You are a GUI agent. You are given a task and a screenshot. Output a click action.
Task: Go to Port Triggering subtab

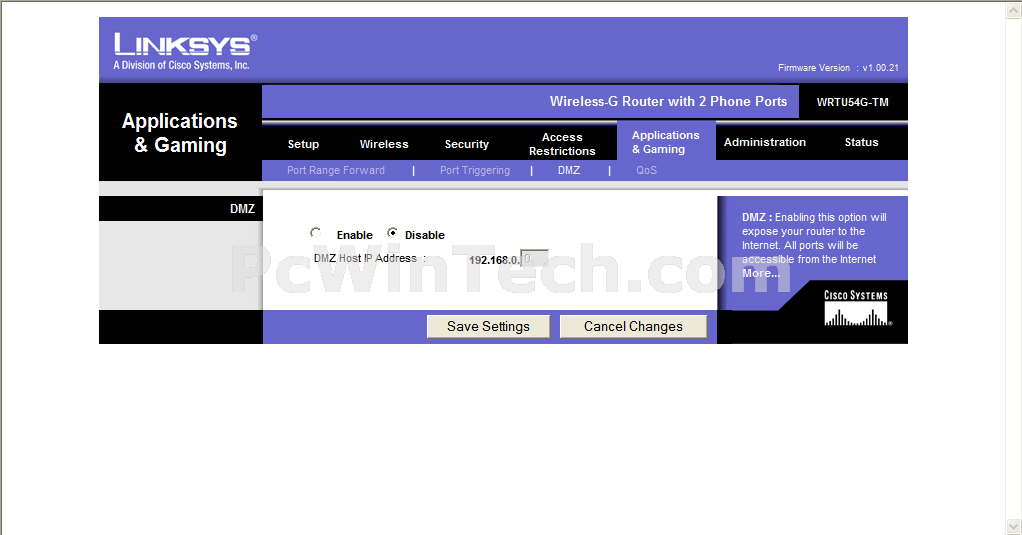coord(474,170)
